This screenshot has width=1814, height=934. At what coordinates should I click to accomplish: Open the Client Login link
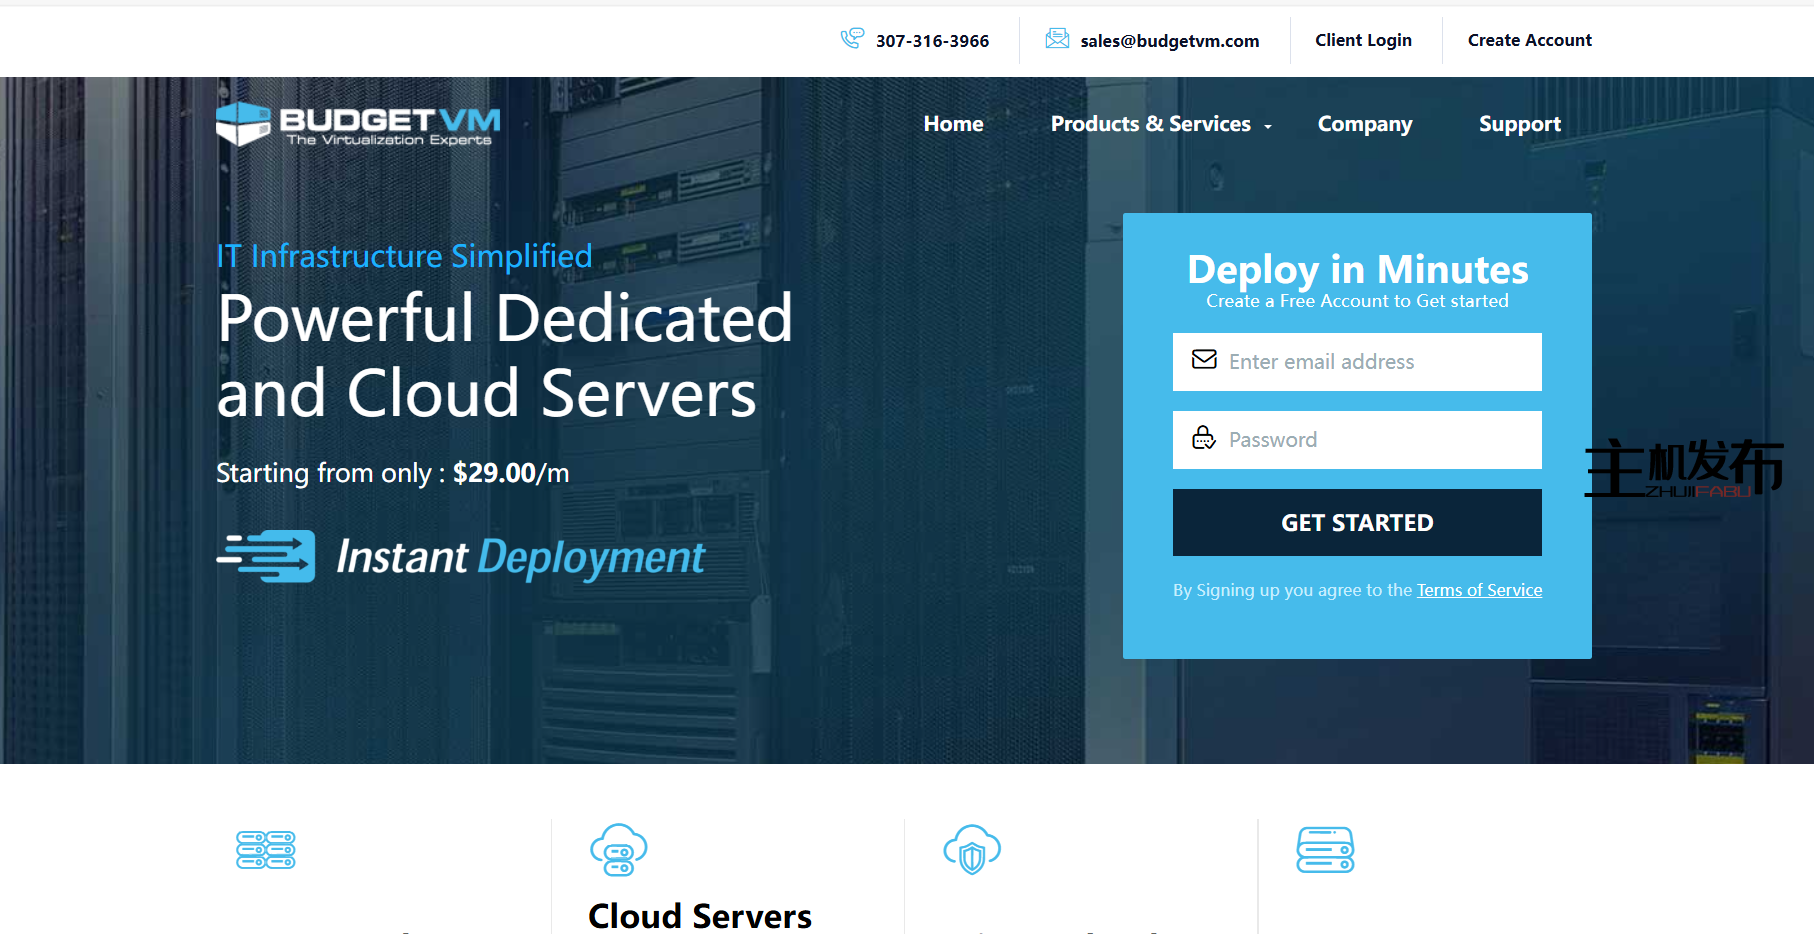click(x=1364, y=40)
